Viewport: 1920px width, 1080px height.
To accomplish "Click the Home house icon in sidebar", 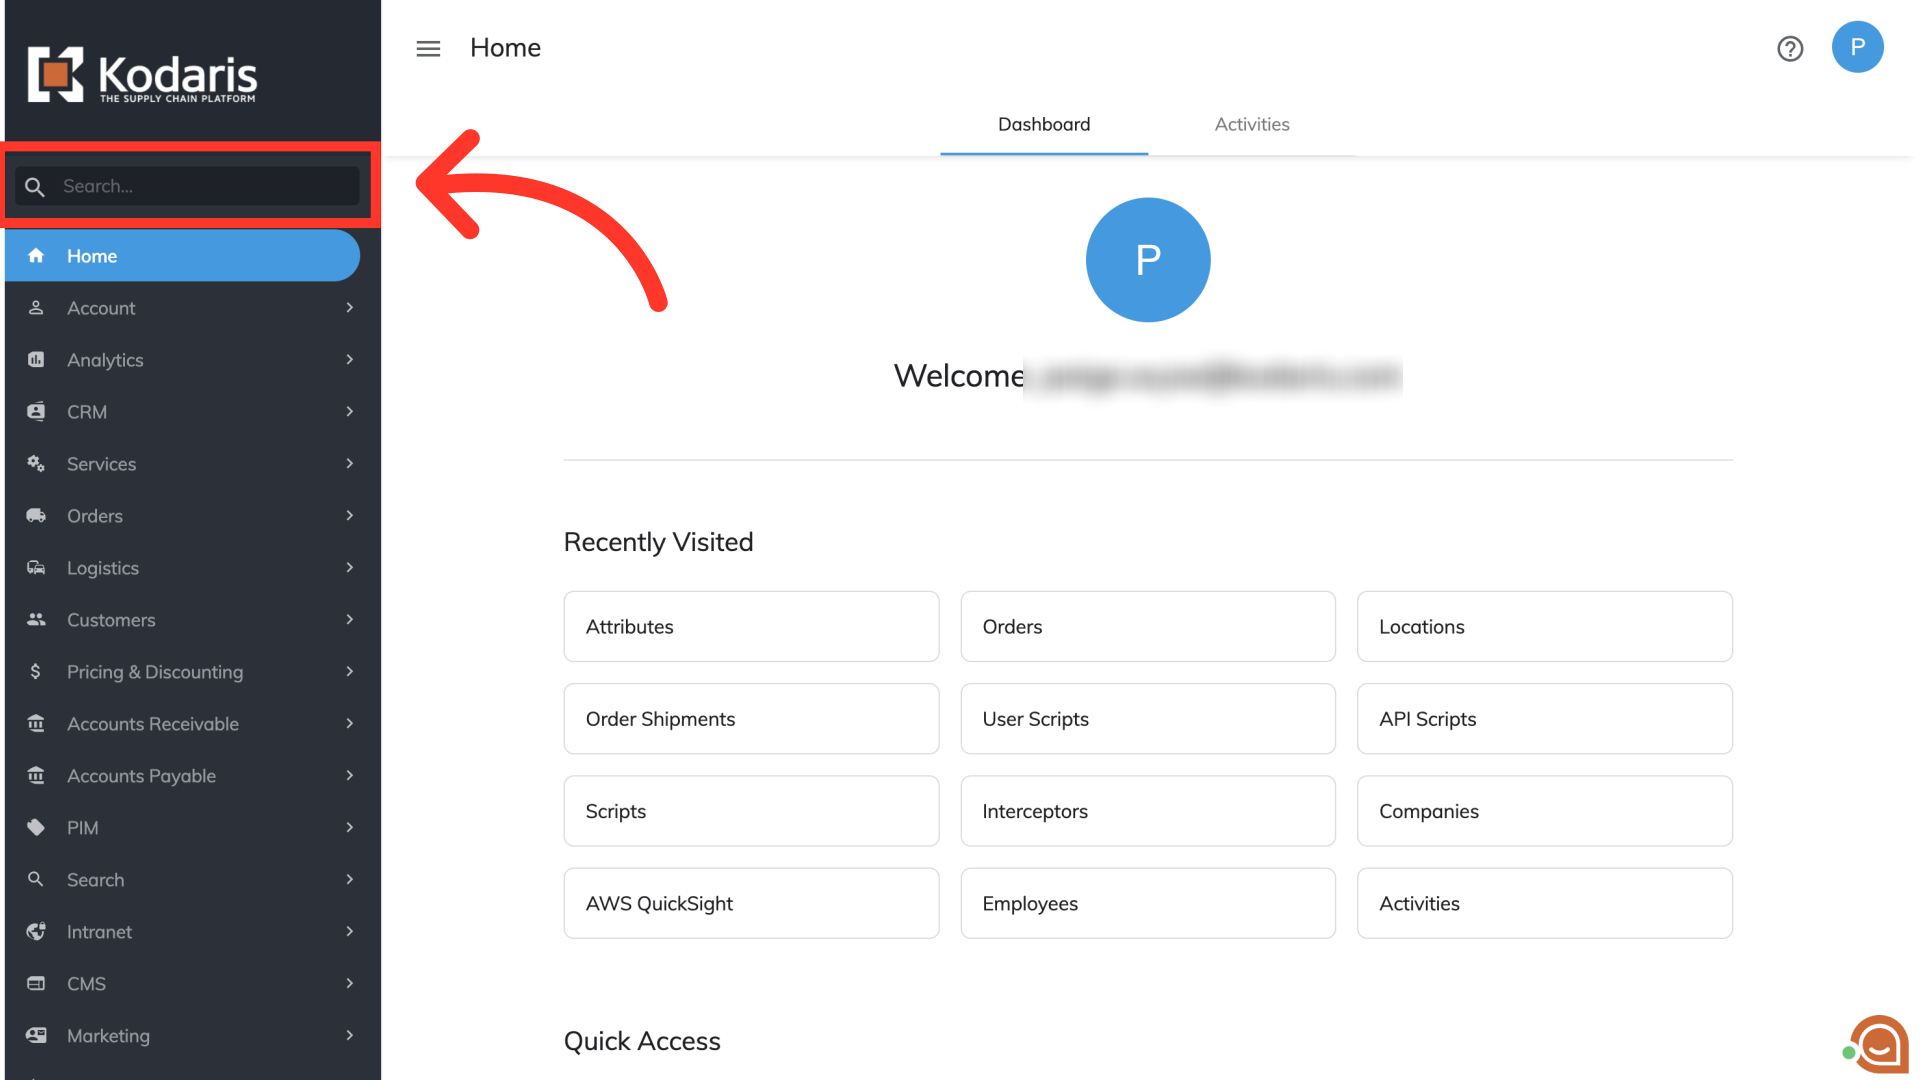I will tap(36, 256).
